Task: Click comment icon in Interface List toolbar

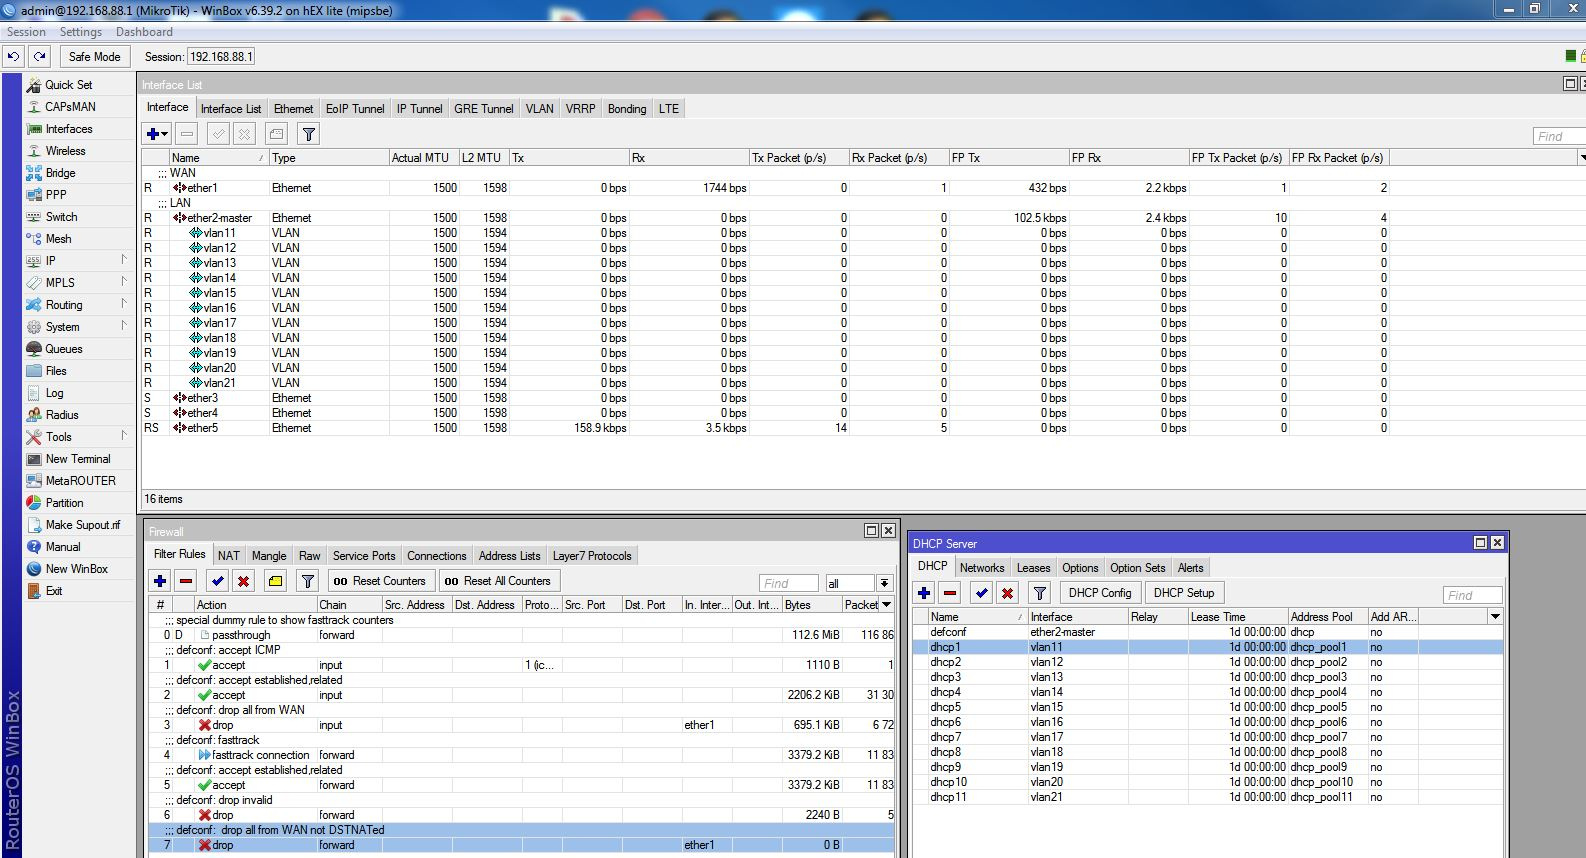Action: 277,134
